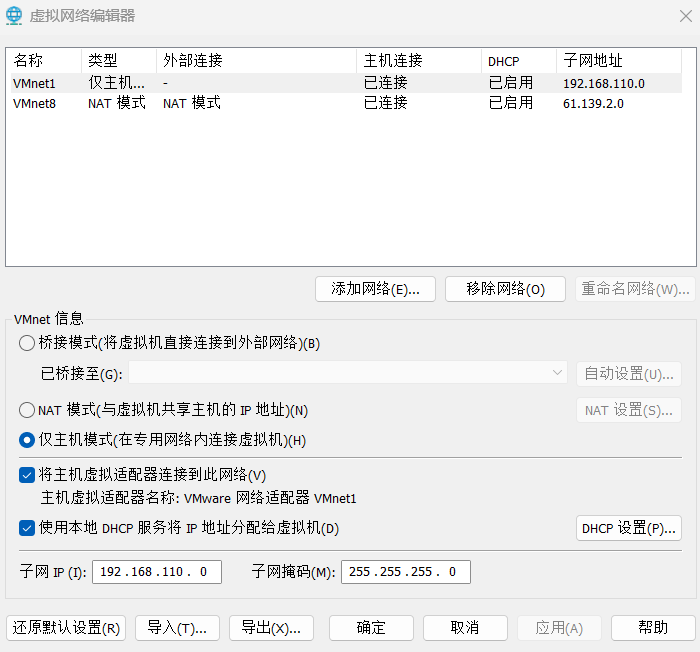Close the 虚拟网络编辑器 window
This screenshot has width=700, height=652.
pyautogui.click(x=686, y=16)
